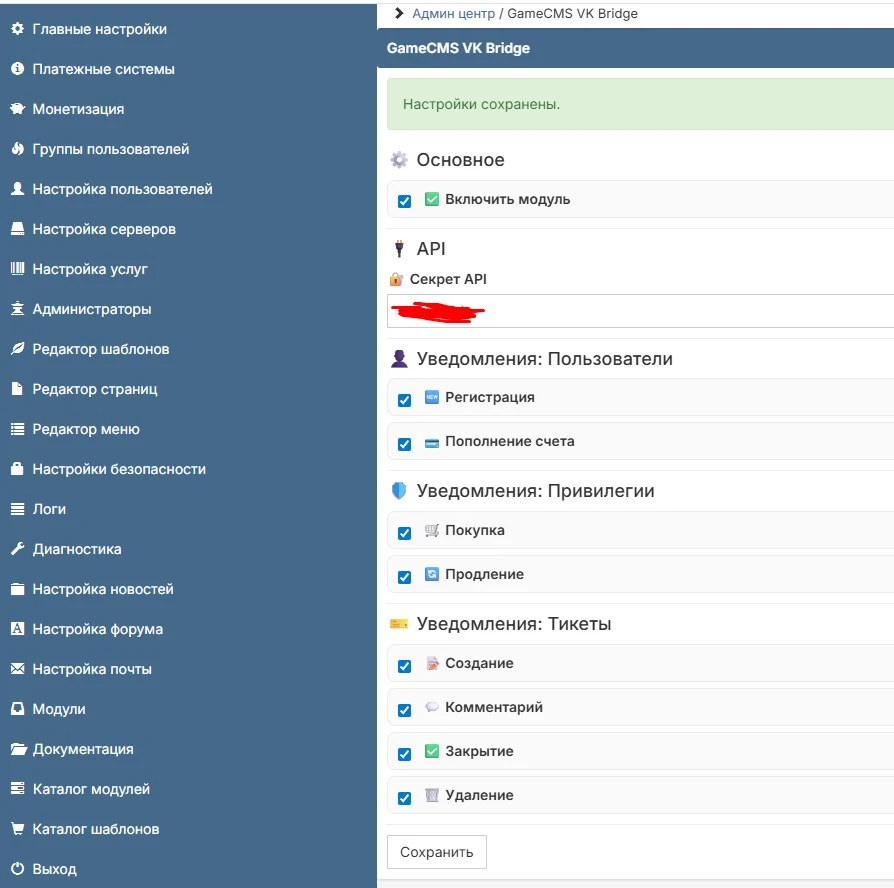Image resolution: width=894 pixels, height=888 pixels.
Task: Go to Монетизация section
Action: tap(78, 109)
